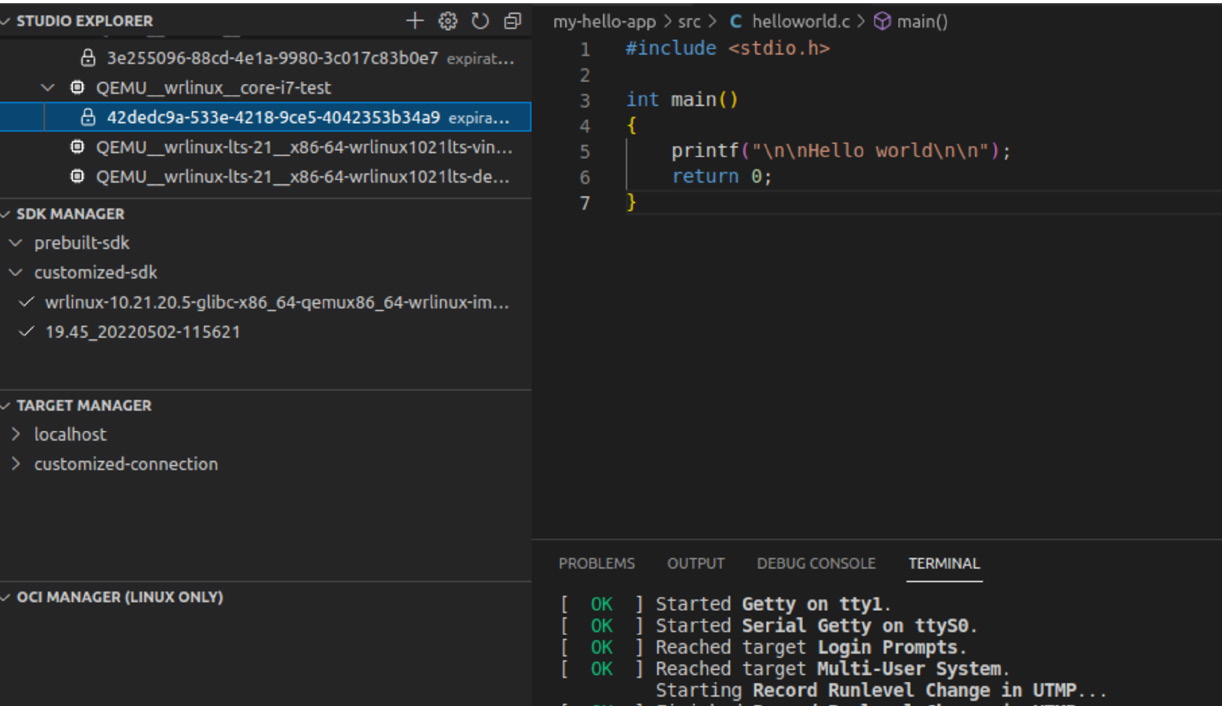Select QEMU x86-64-wrlinux1021lts-vin device
1222x706 pixels.
304,148
